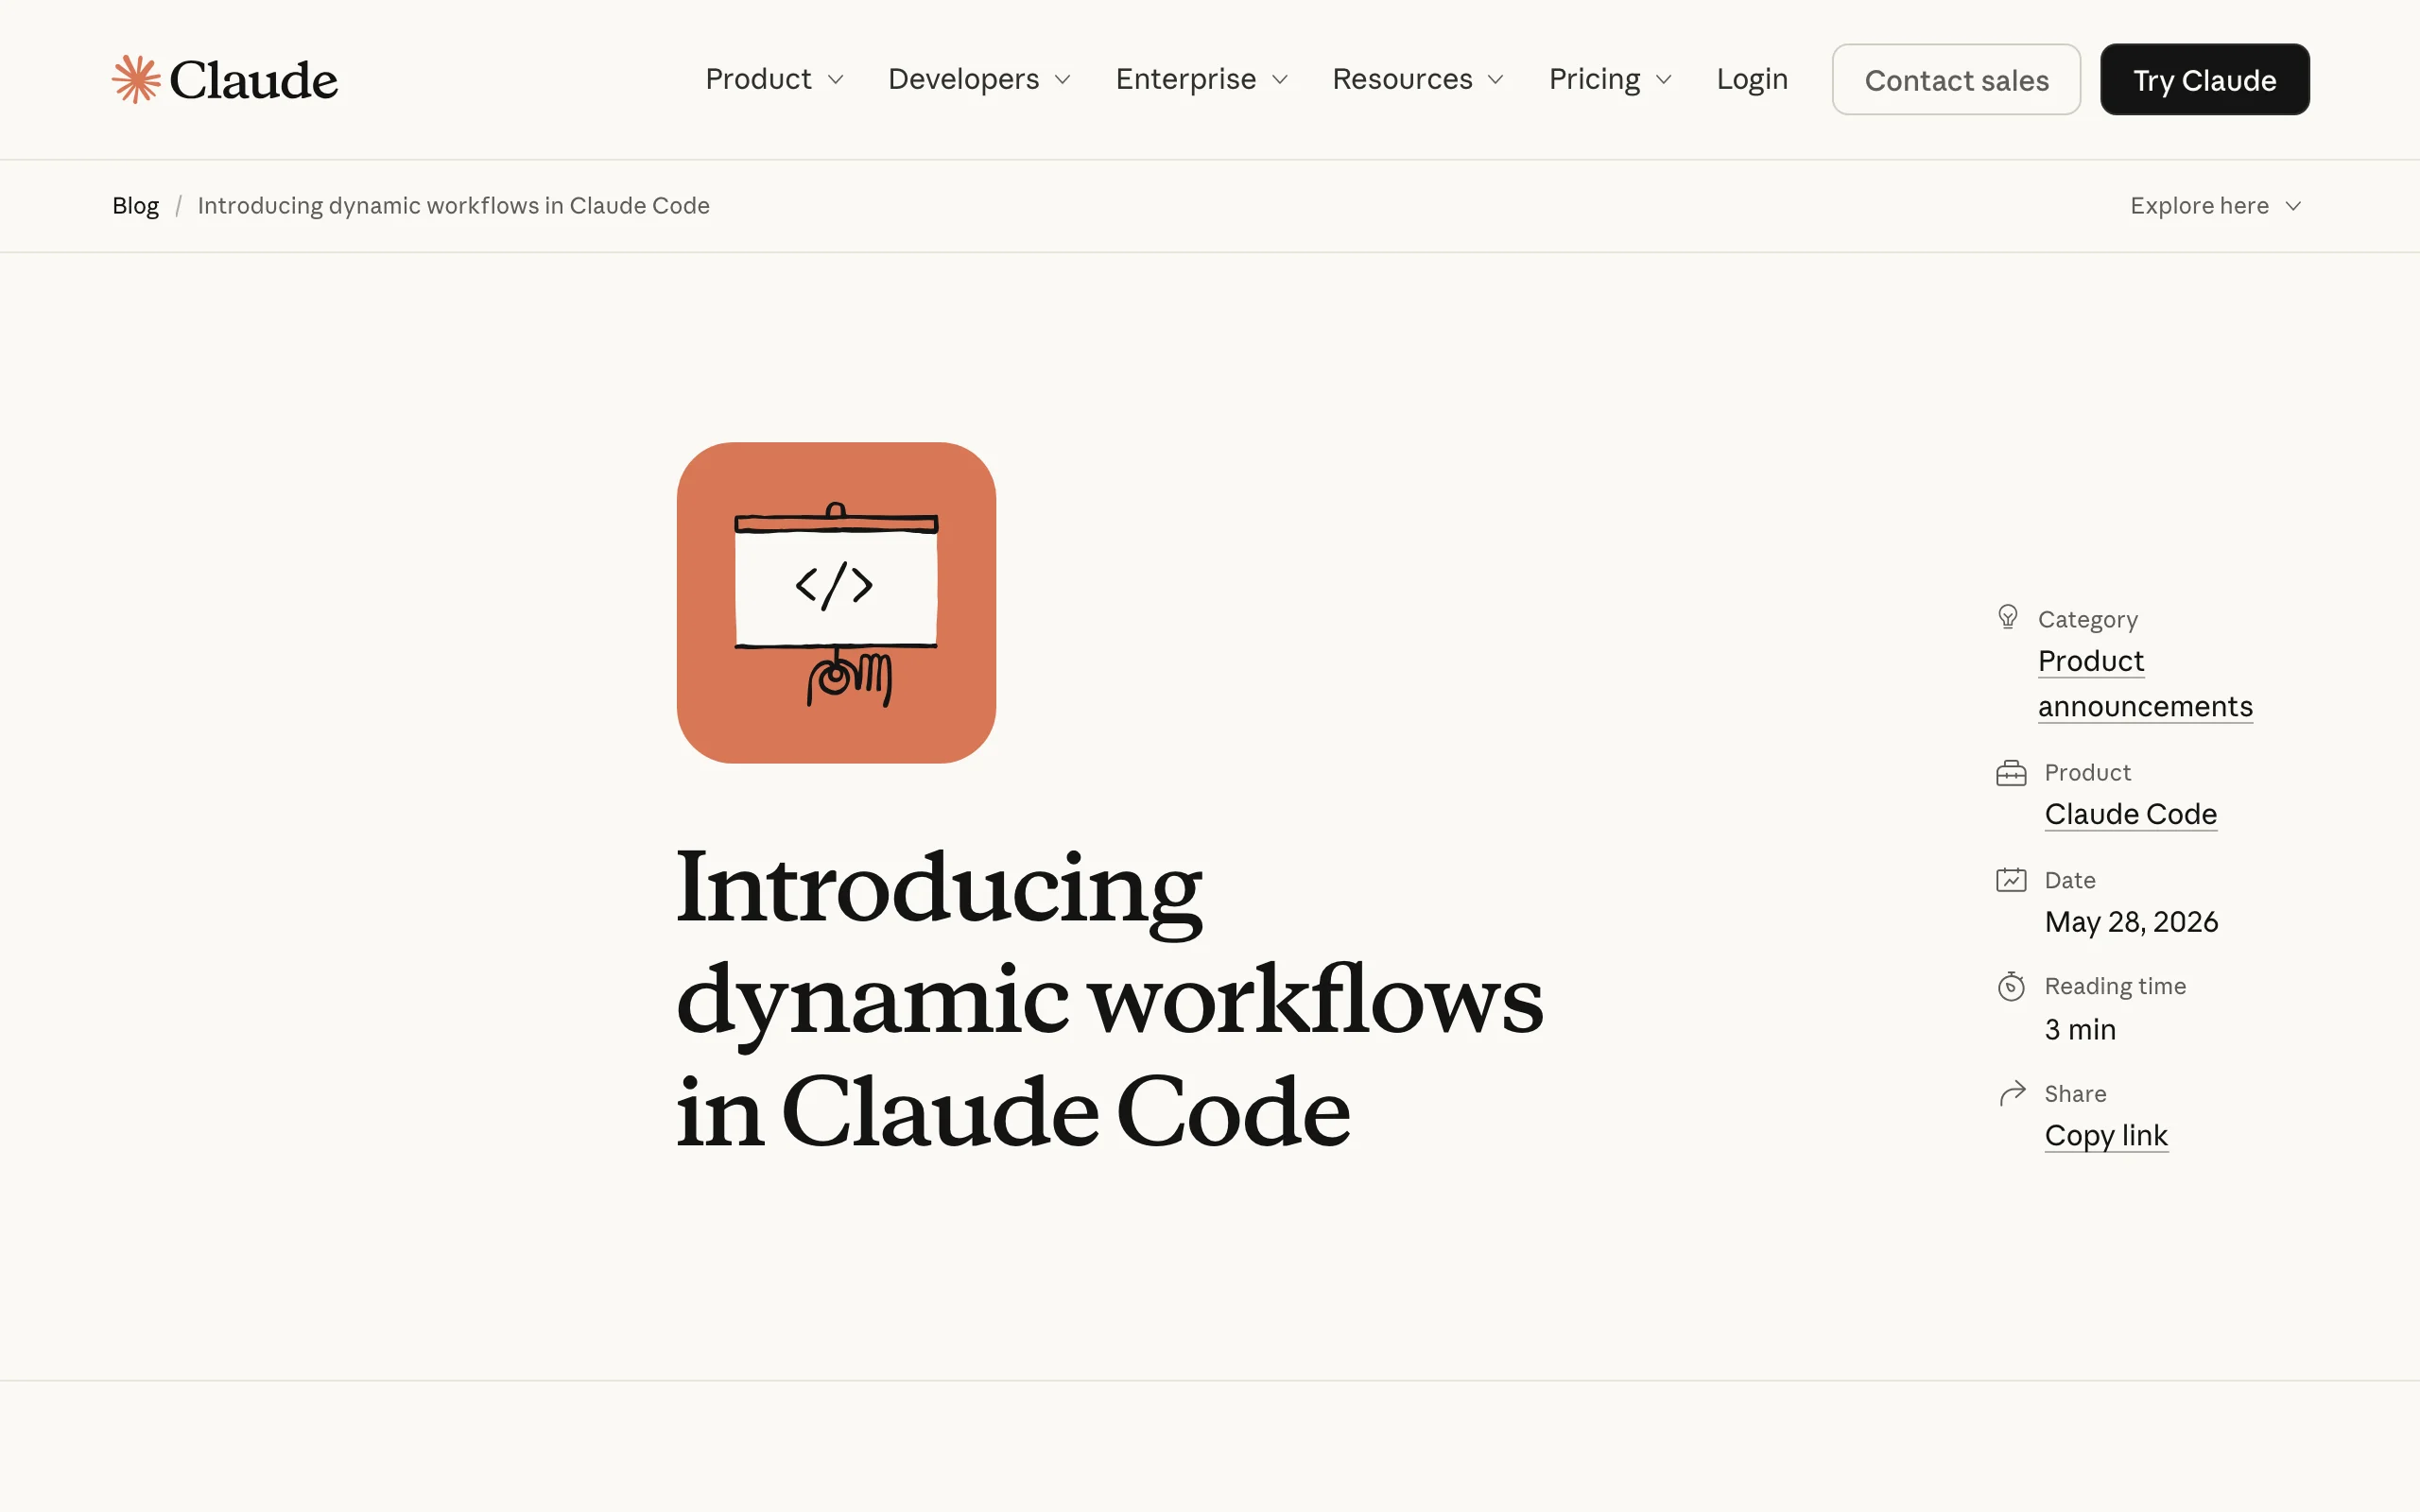Click the calendar Date icon

point(2011,880)
